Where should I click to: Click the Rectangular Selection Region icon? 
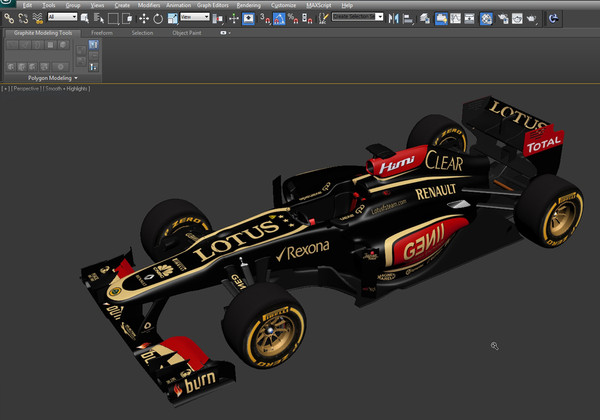tap(113, 18)
